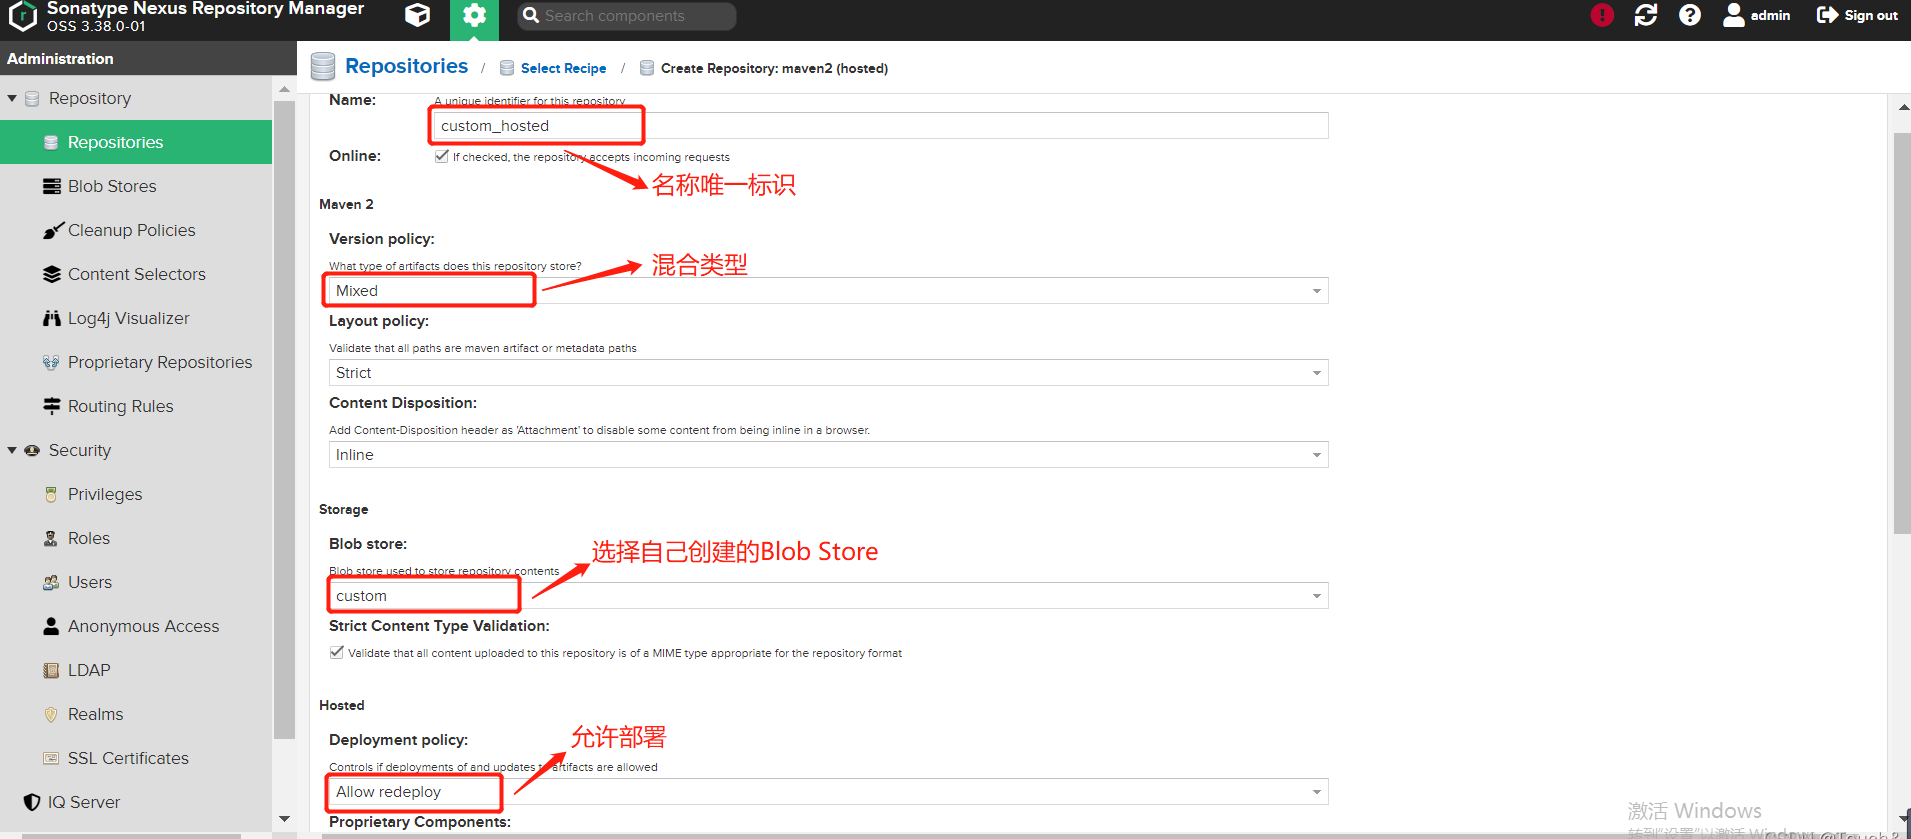Click the Content Selectors layers icon
Image resolution: width=1911 pixels, height=839 pixels.
[x=52, y=274]
